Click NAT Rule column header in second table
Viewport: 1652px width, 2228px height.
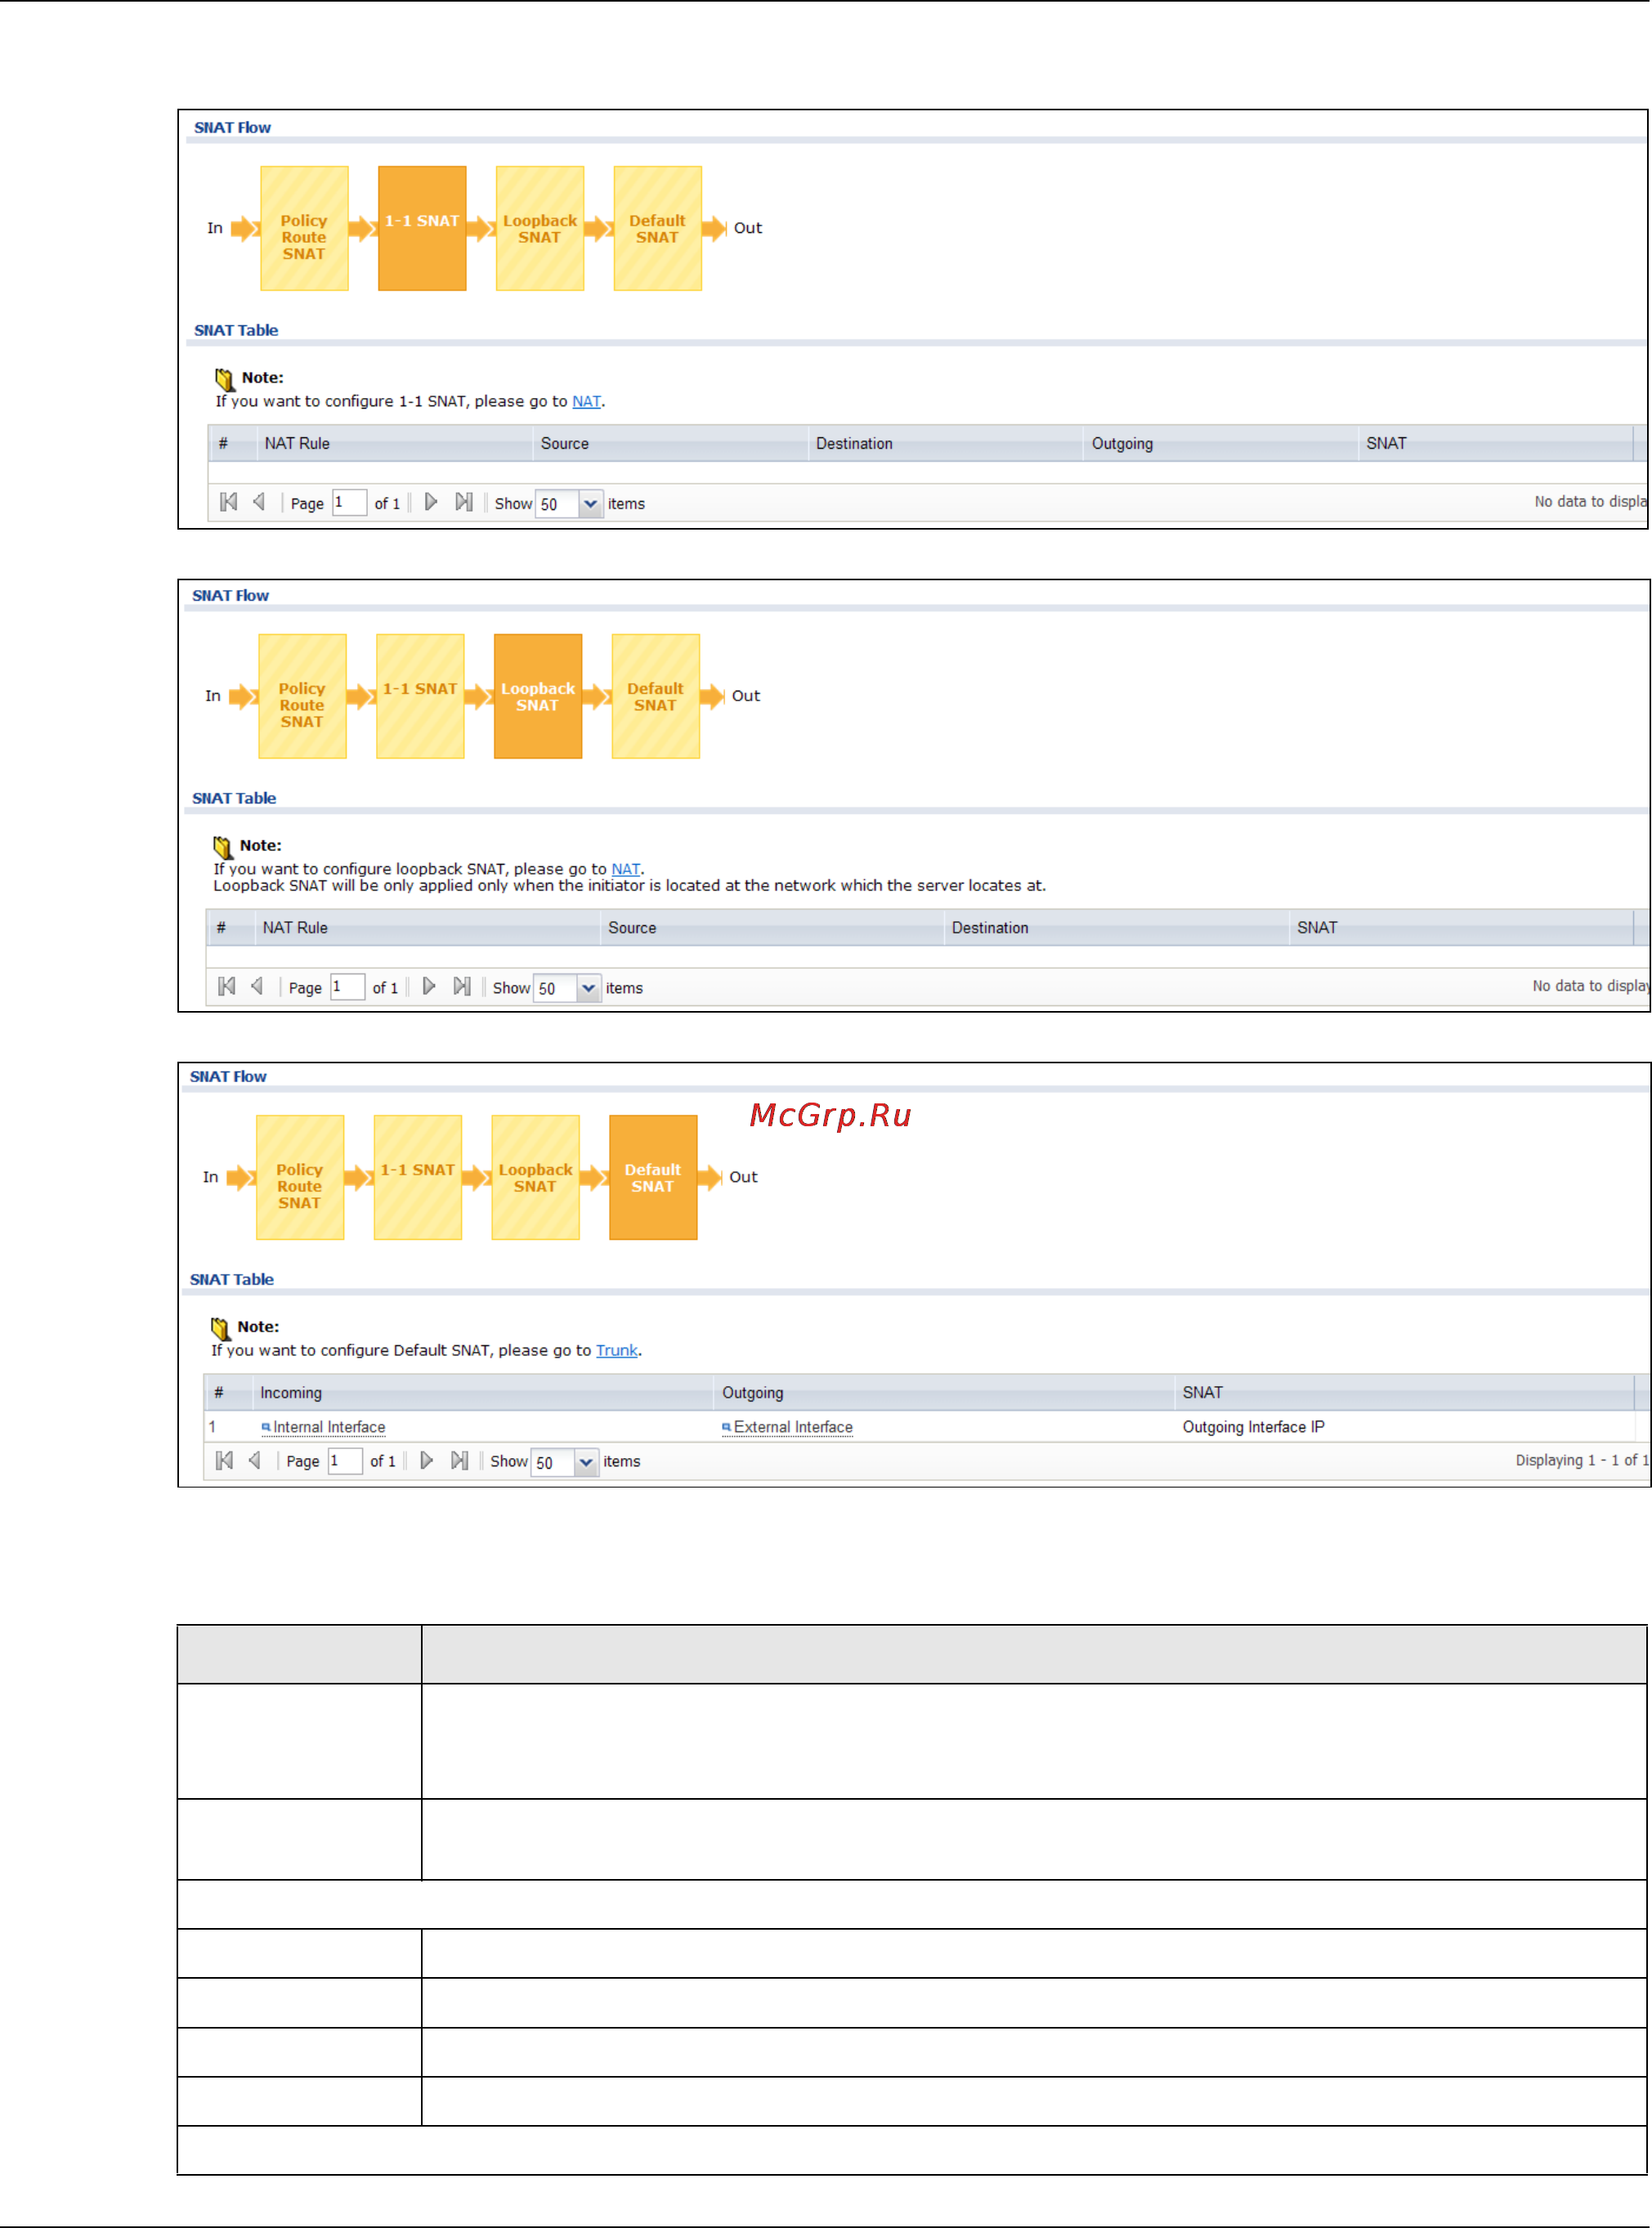pyautogui.click(x=427, y=928)
